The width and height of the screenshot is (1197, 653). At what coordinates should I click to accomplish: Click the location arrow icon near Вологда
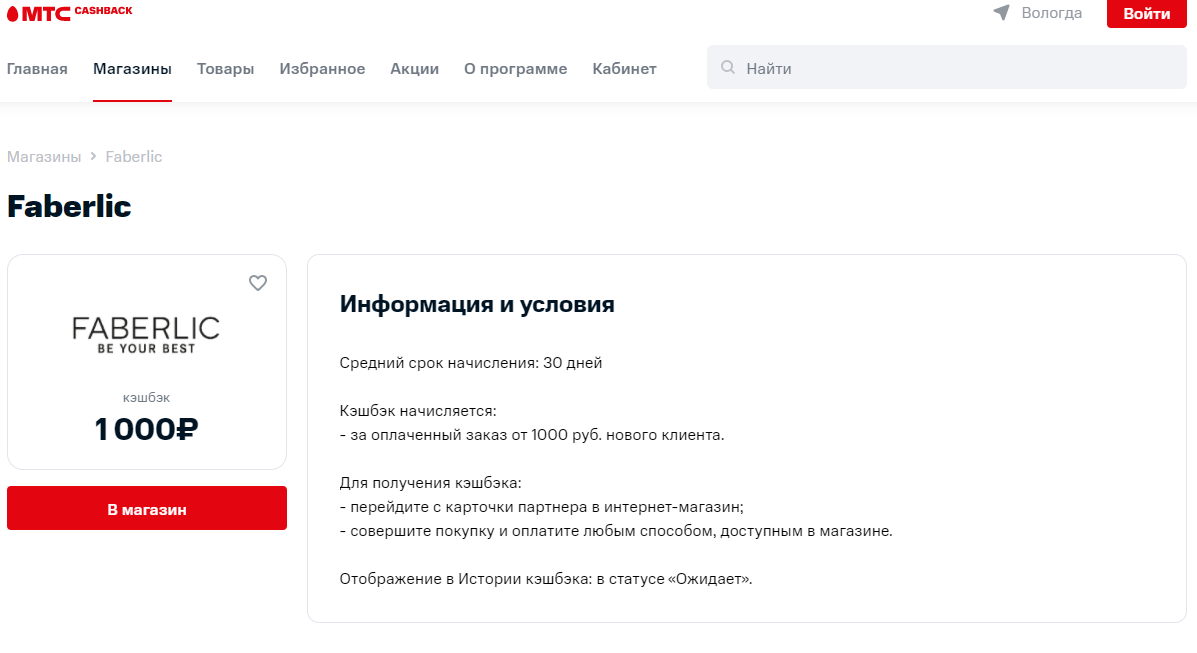1001,12
